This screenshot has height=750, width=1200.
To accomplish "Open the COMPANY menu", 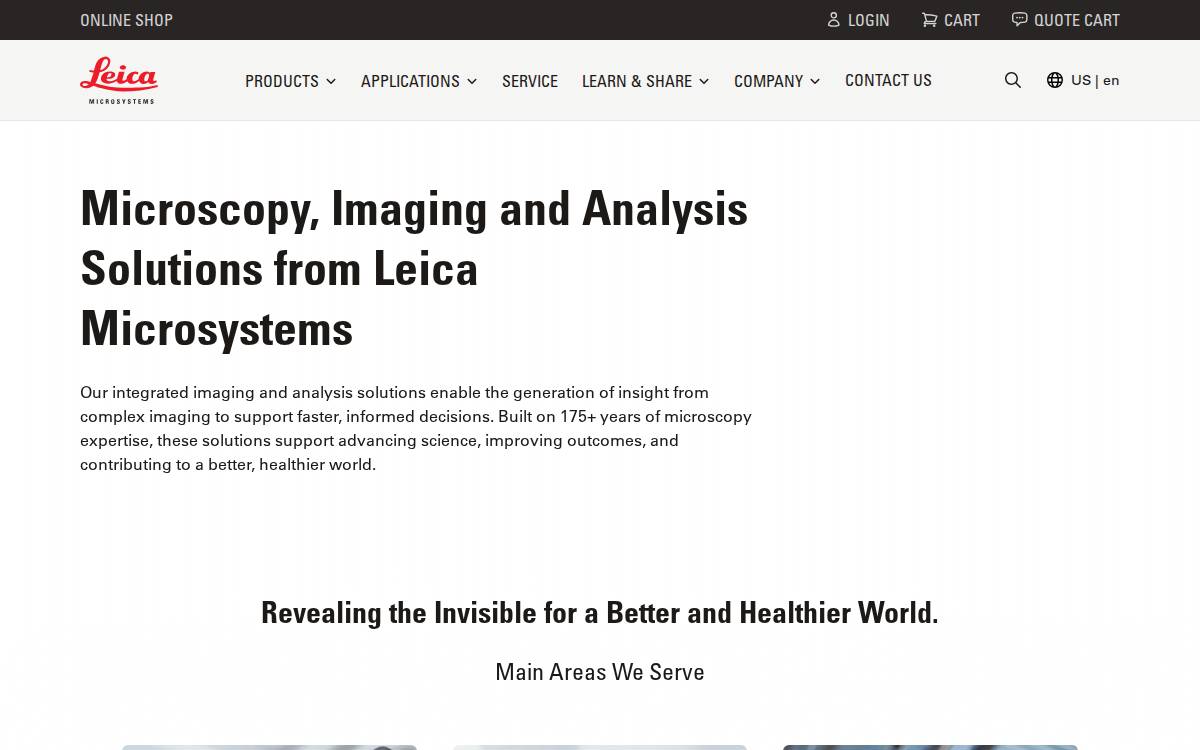I will coord(768,81).
